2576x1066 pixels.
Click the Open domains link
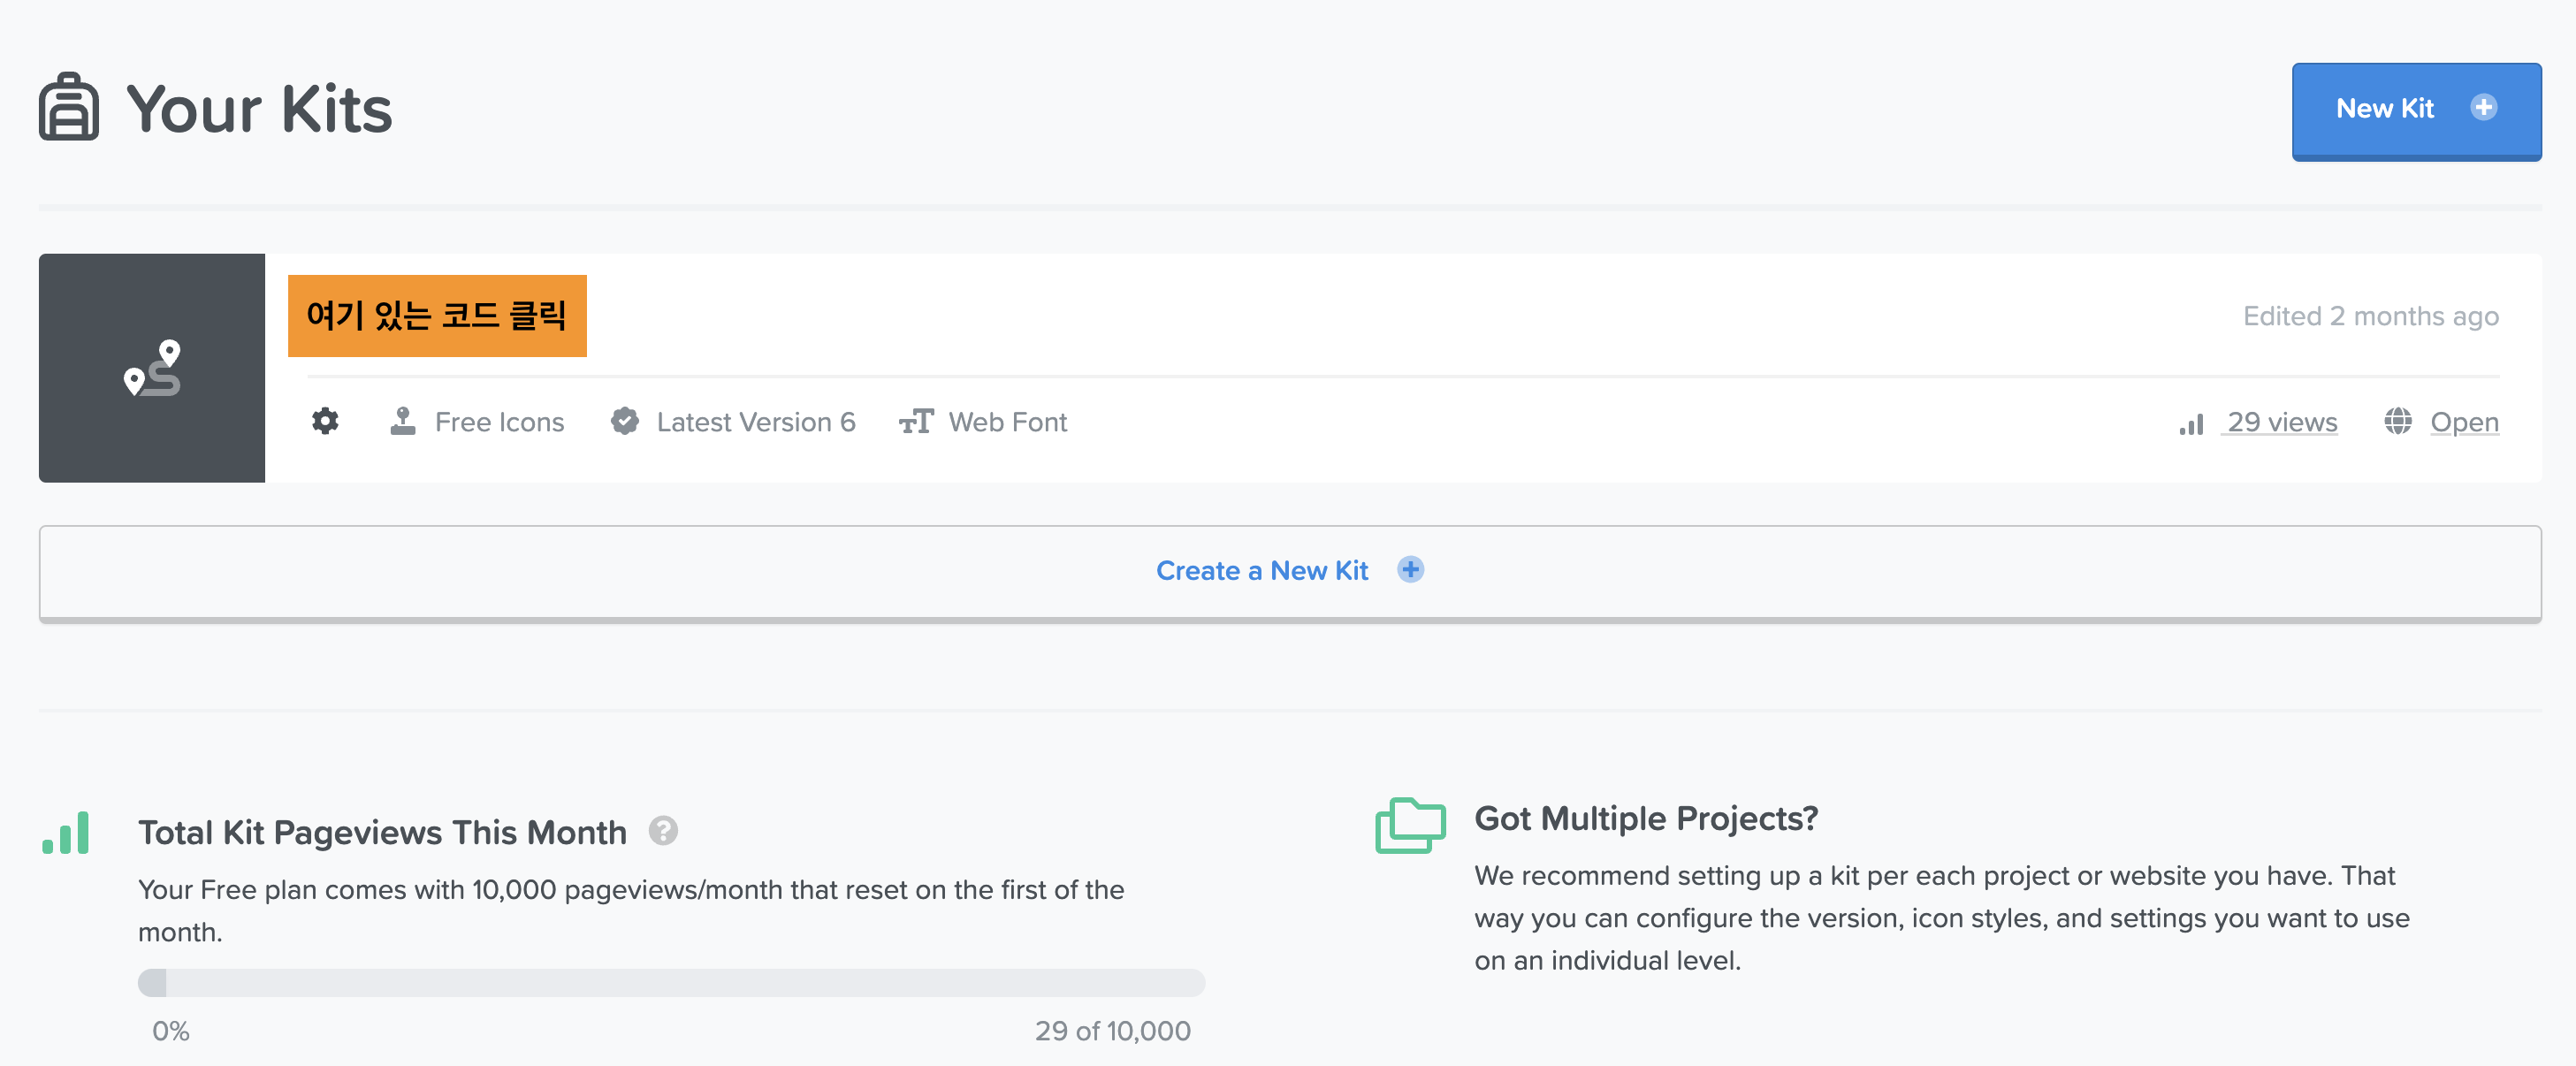coord(2464,422)
